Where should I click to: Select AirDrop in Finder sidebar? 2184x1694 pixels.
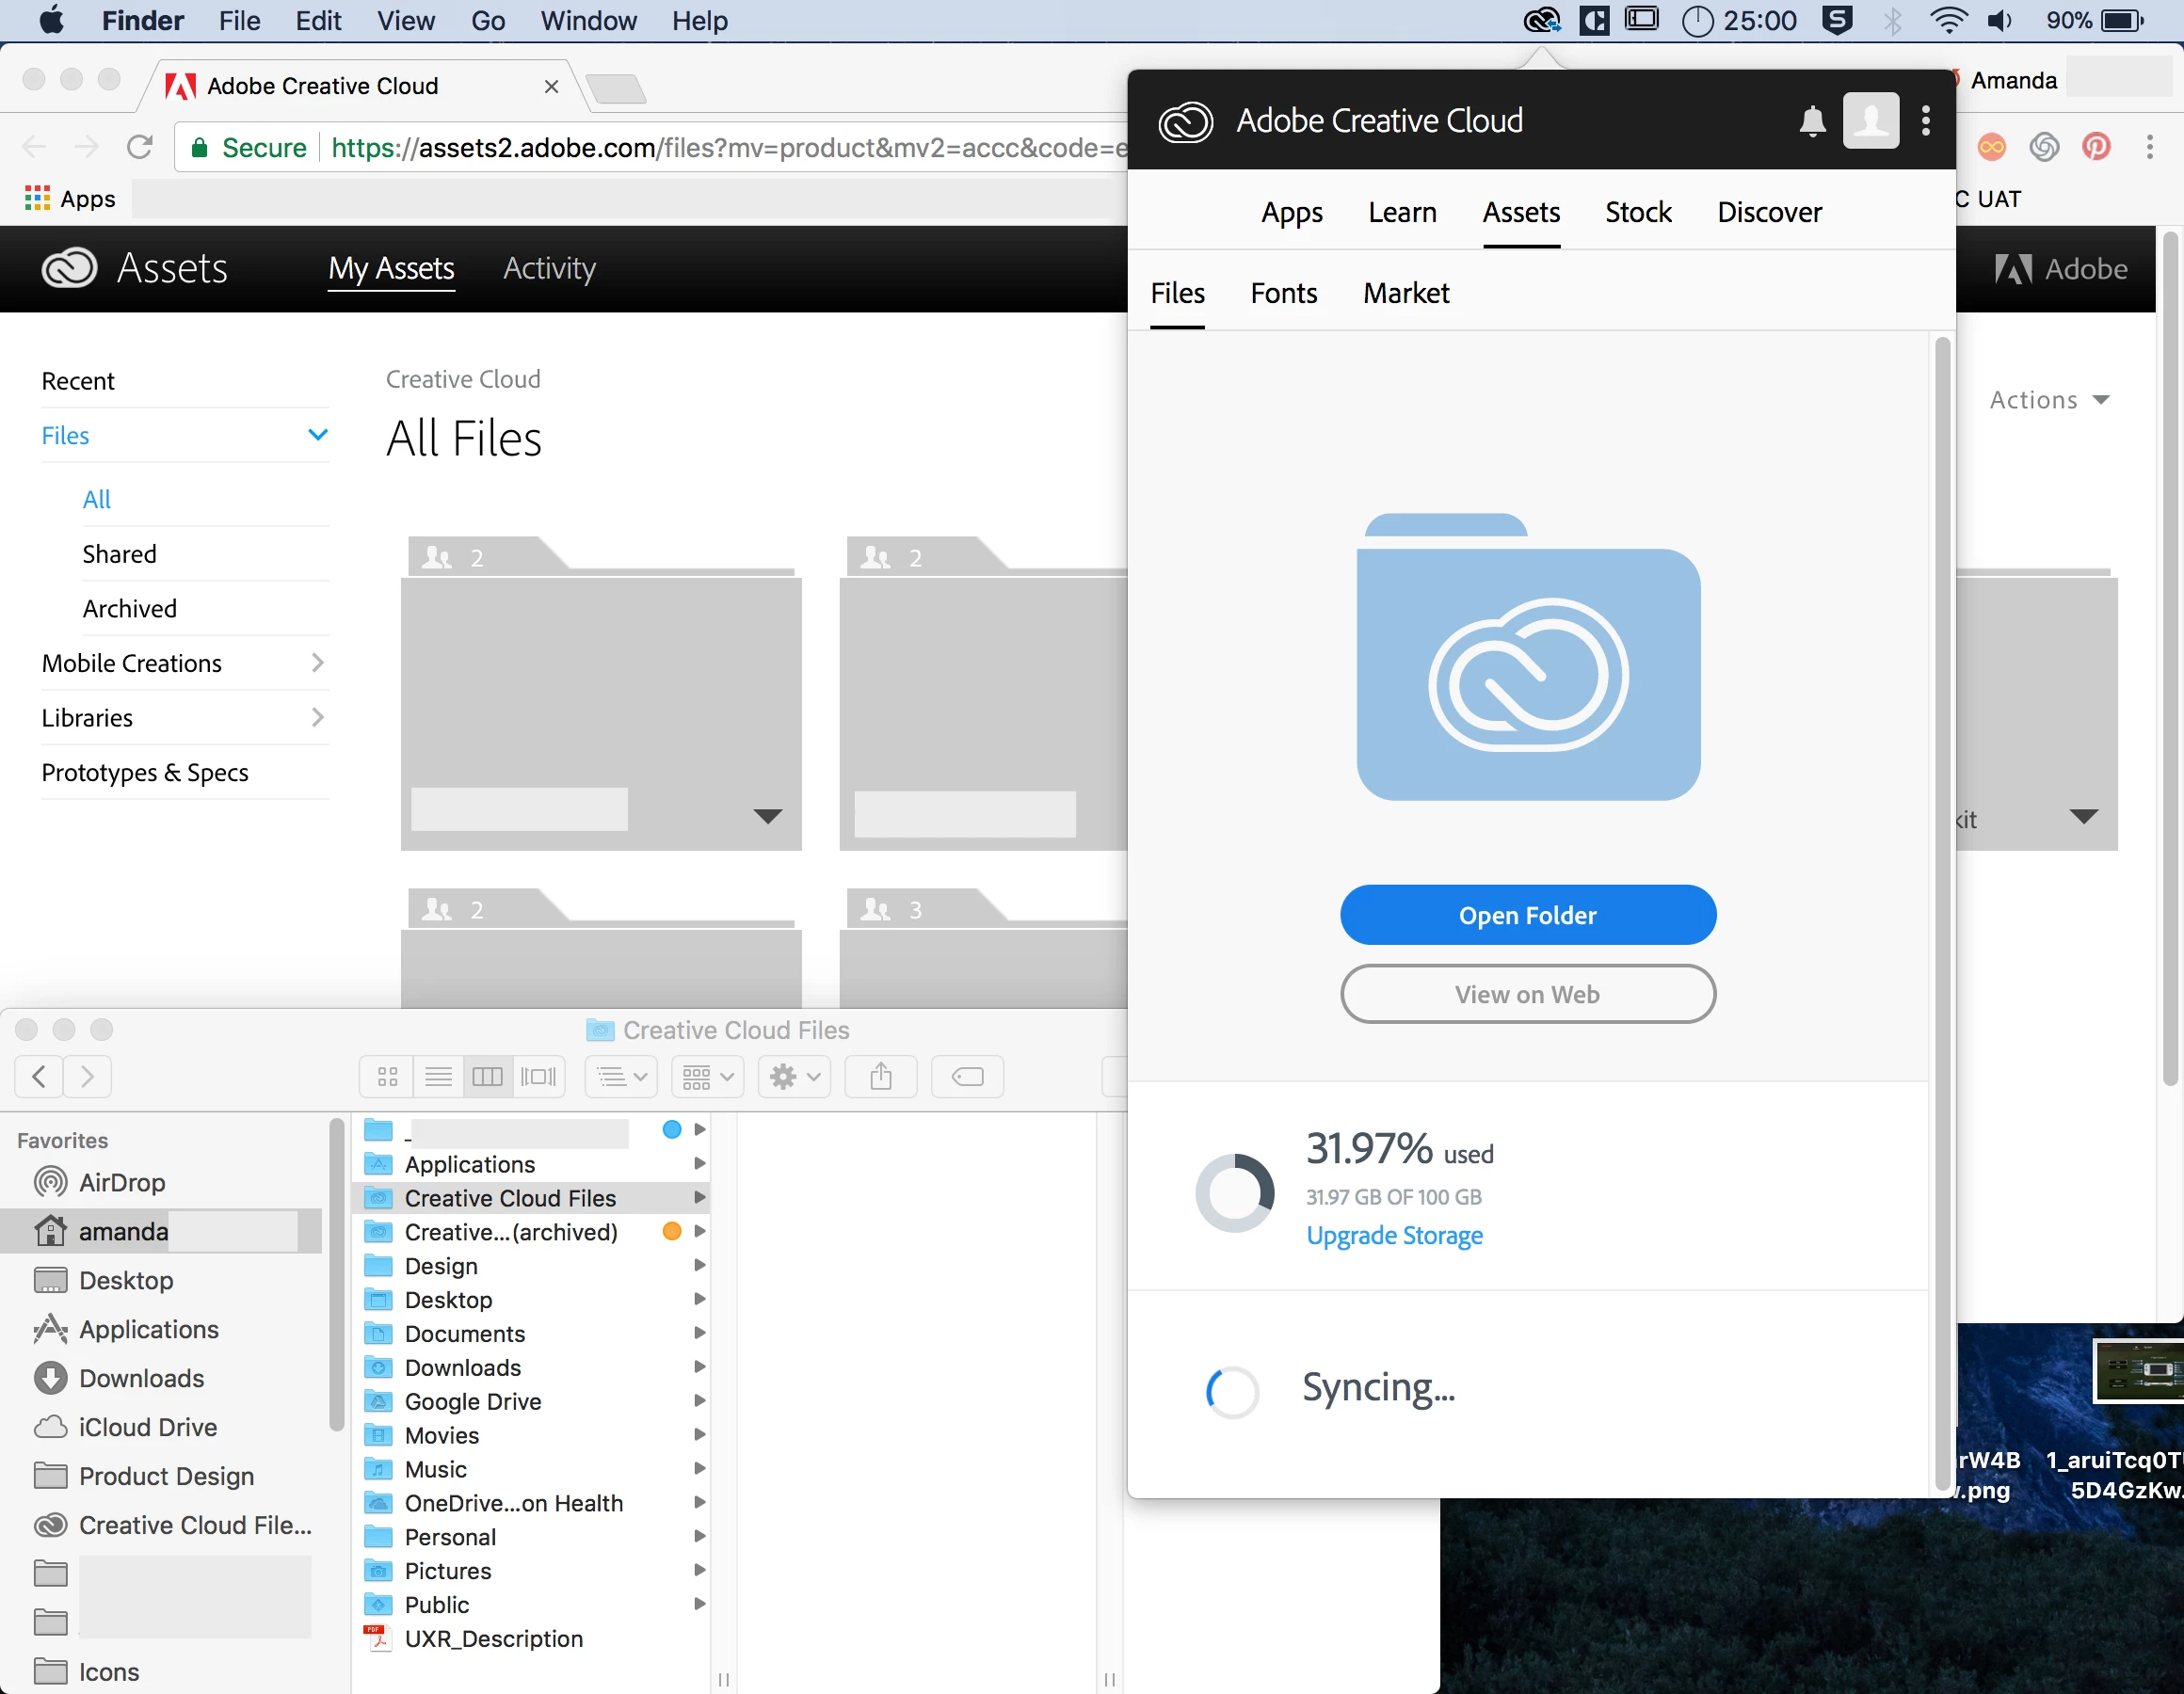[x=122, y=1182]
